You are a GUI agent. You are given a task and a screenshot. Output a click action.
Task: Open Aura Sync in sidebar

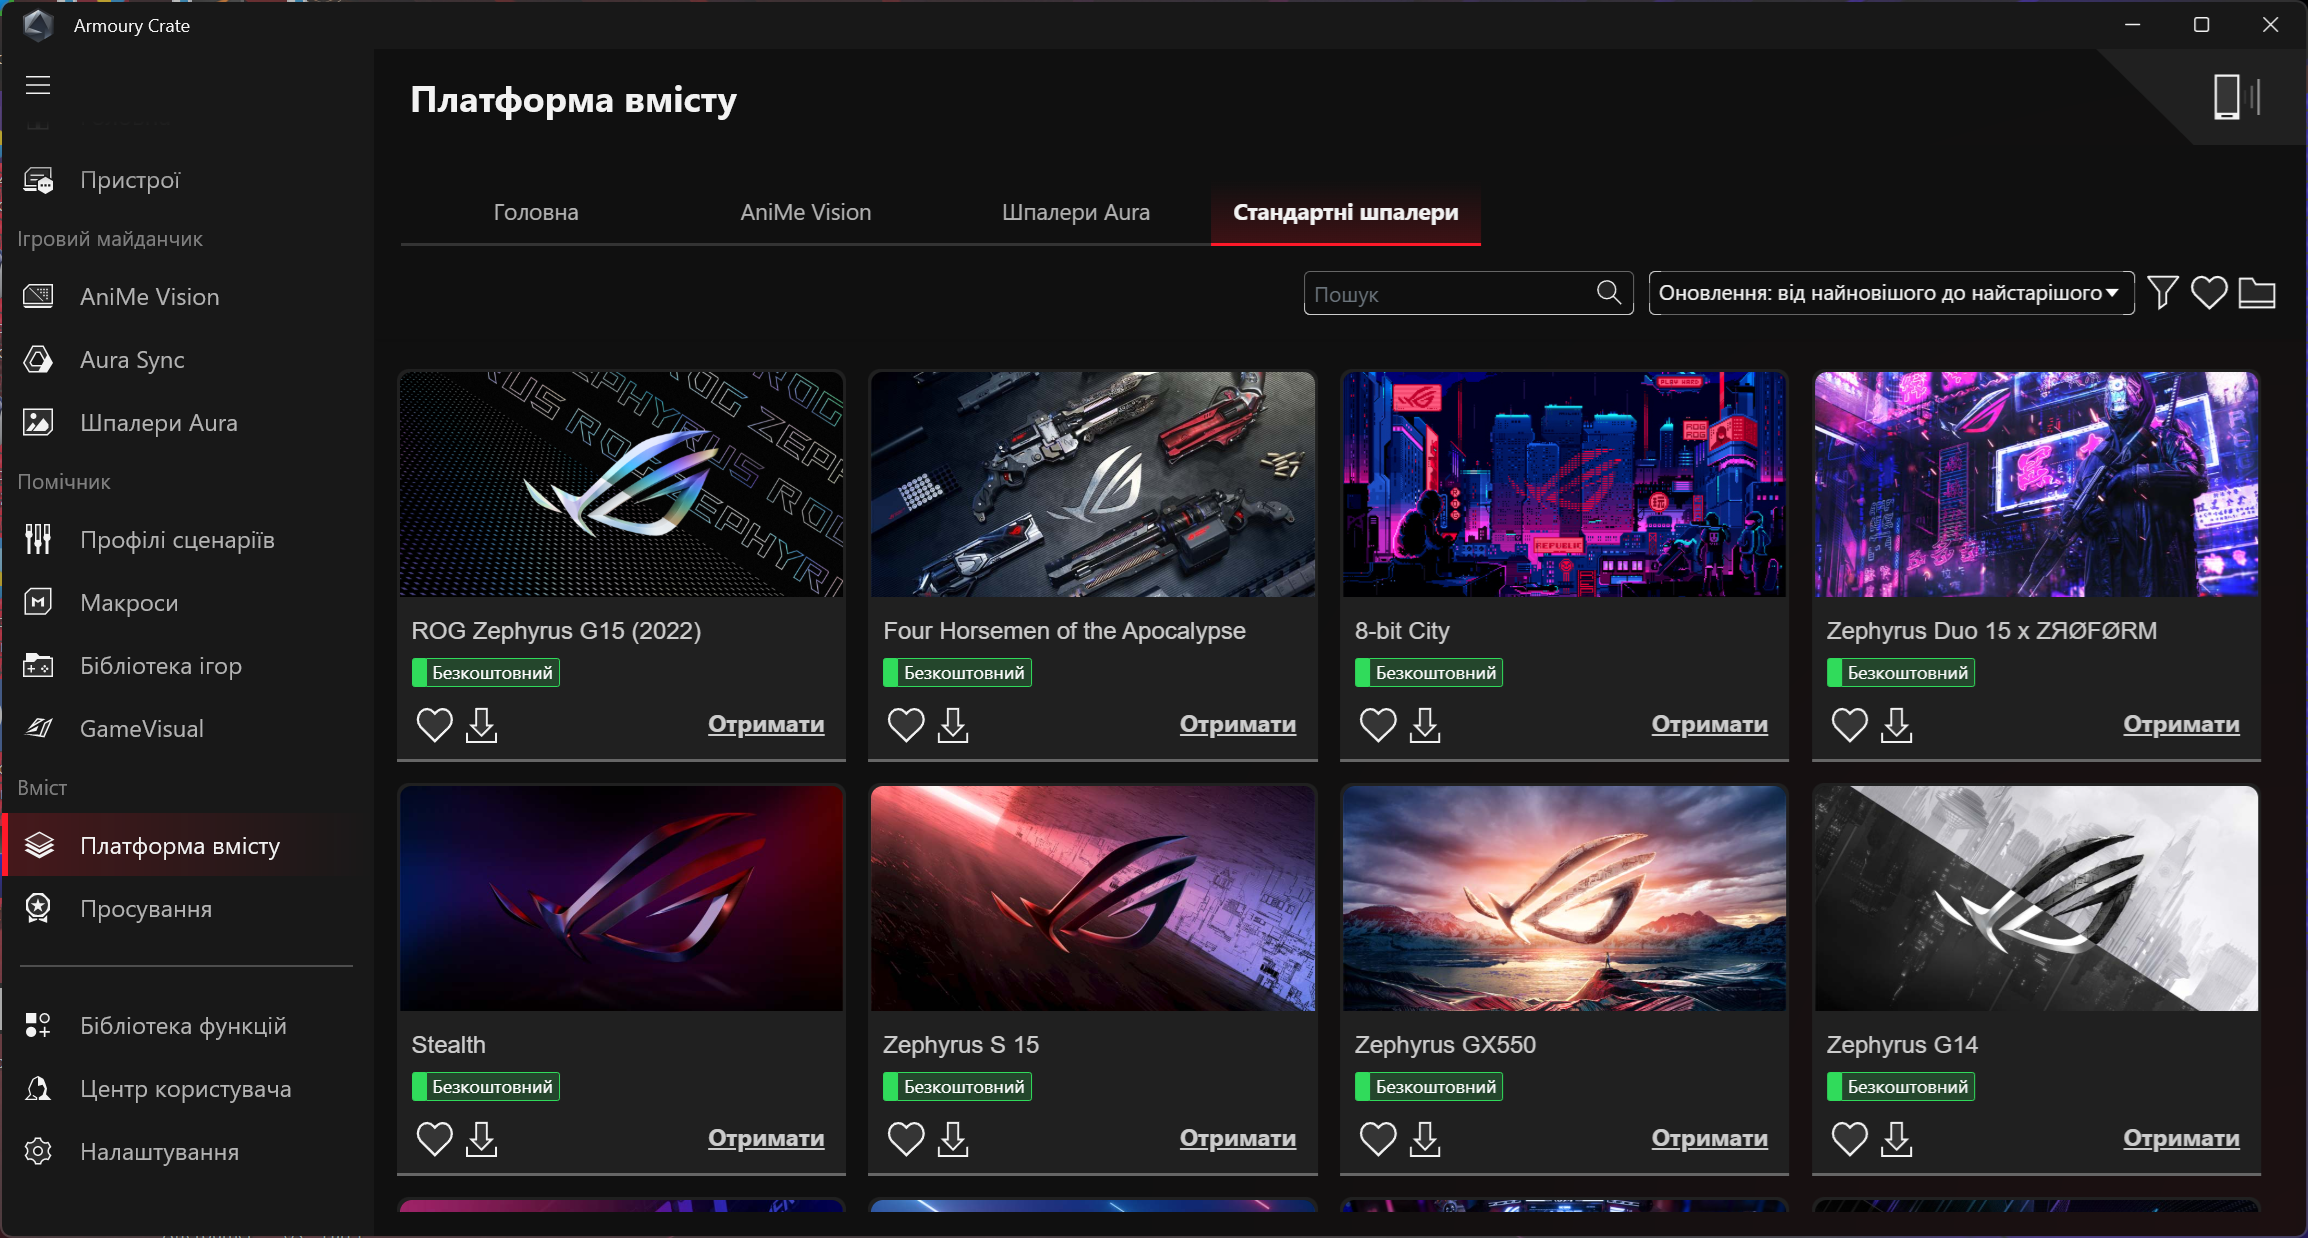[x=132, y=360]
